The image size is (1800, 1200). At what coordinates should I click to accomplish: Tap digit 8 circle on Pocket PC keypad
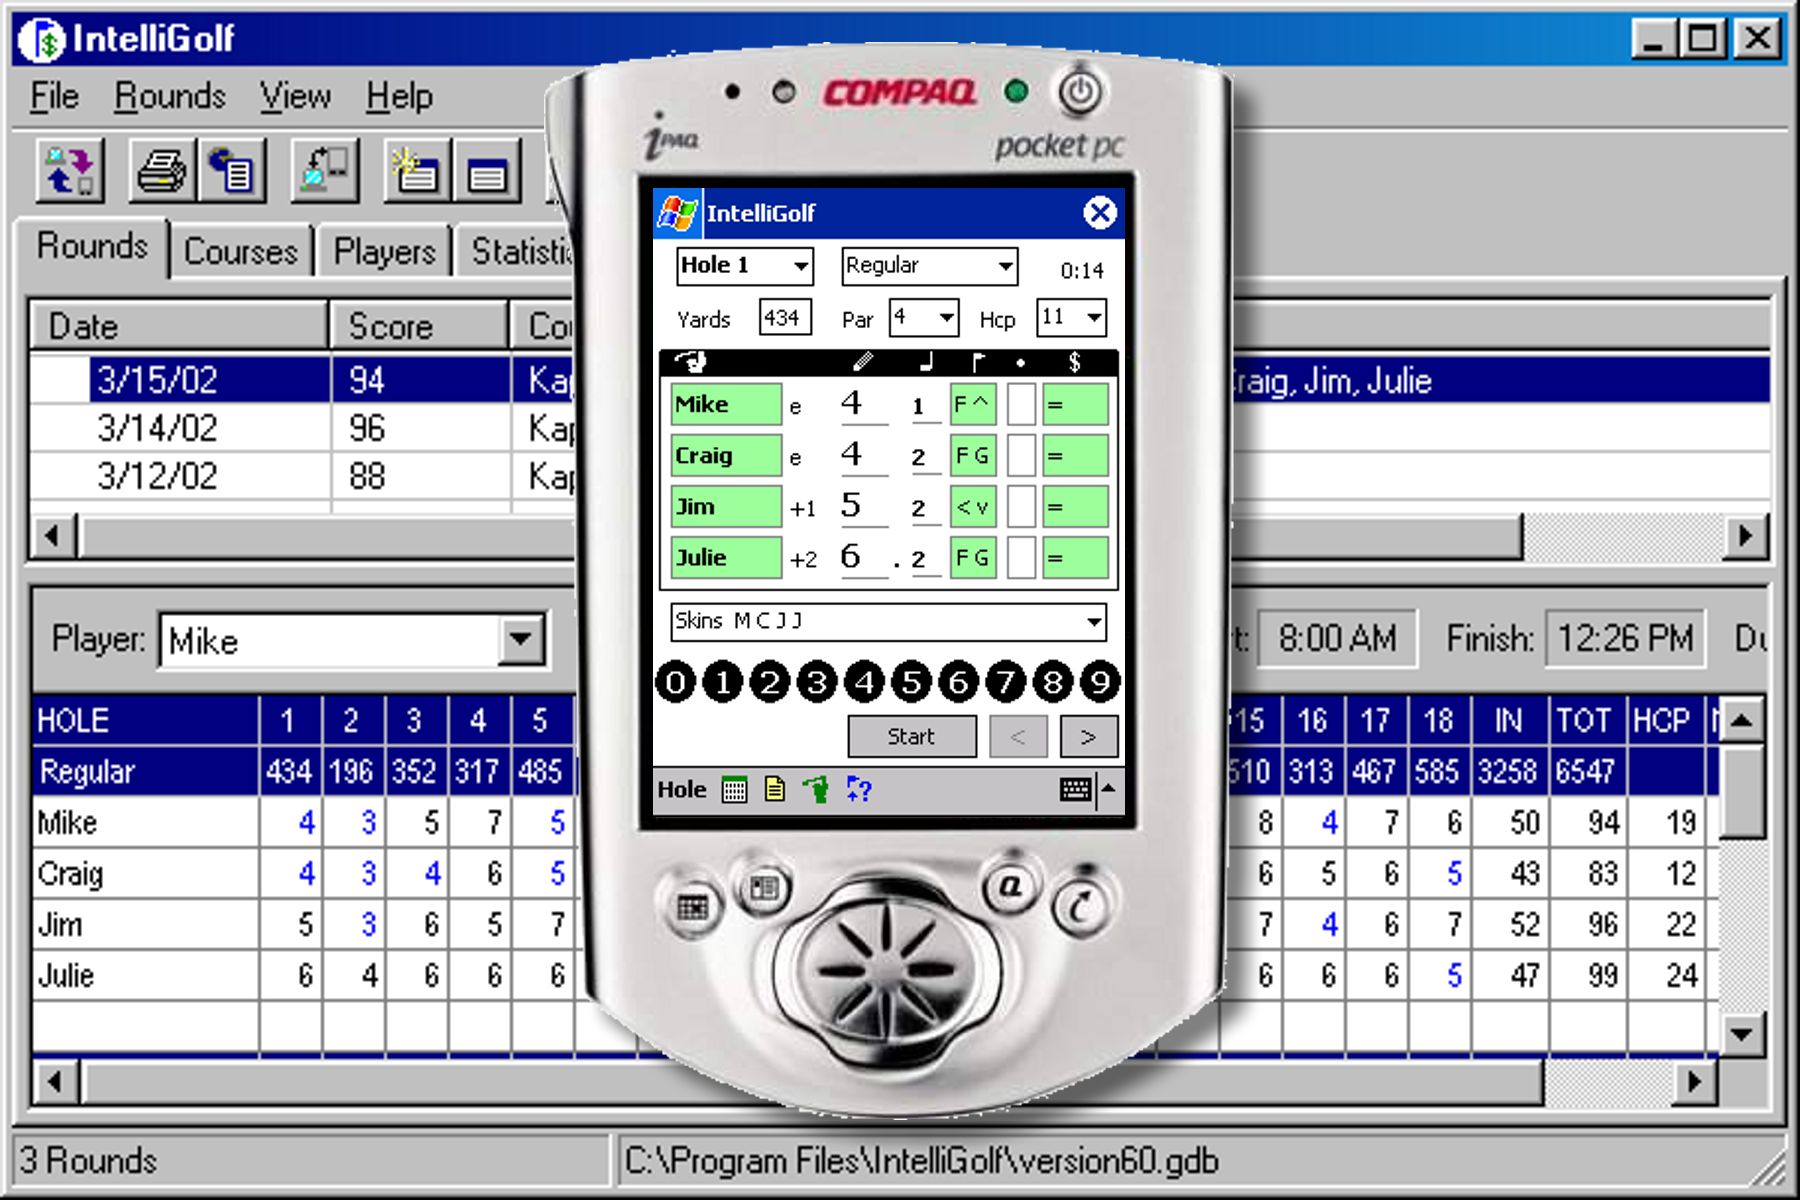(x=1053, y=683)
